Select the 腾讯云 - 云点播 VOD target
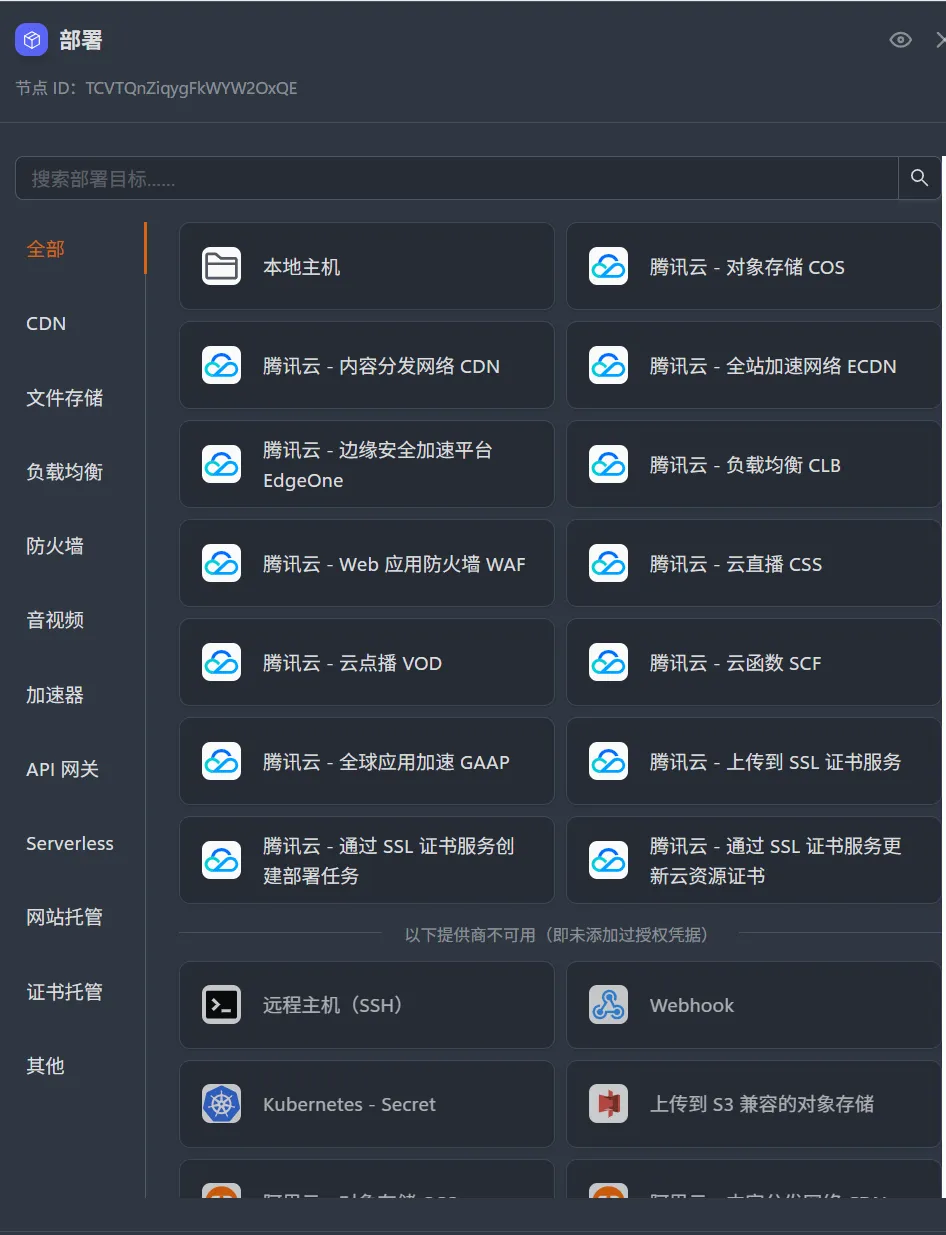Screen dimensions: 946x1235 tap(366, 662)
